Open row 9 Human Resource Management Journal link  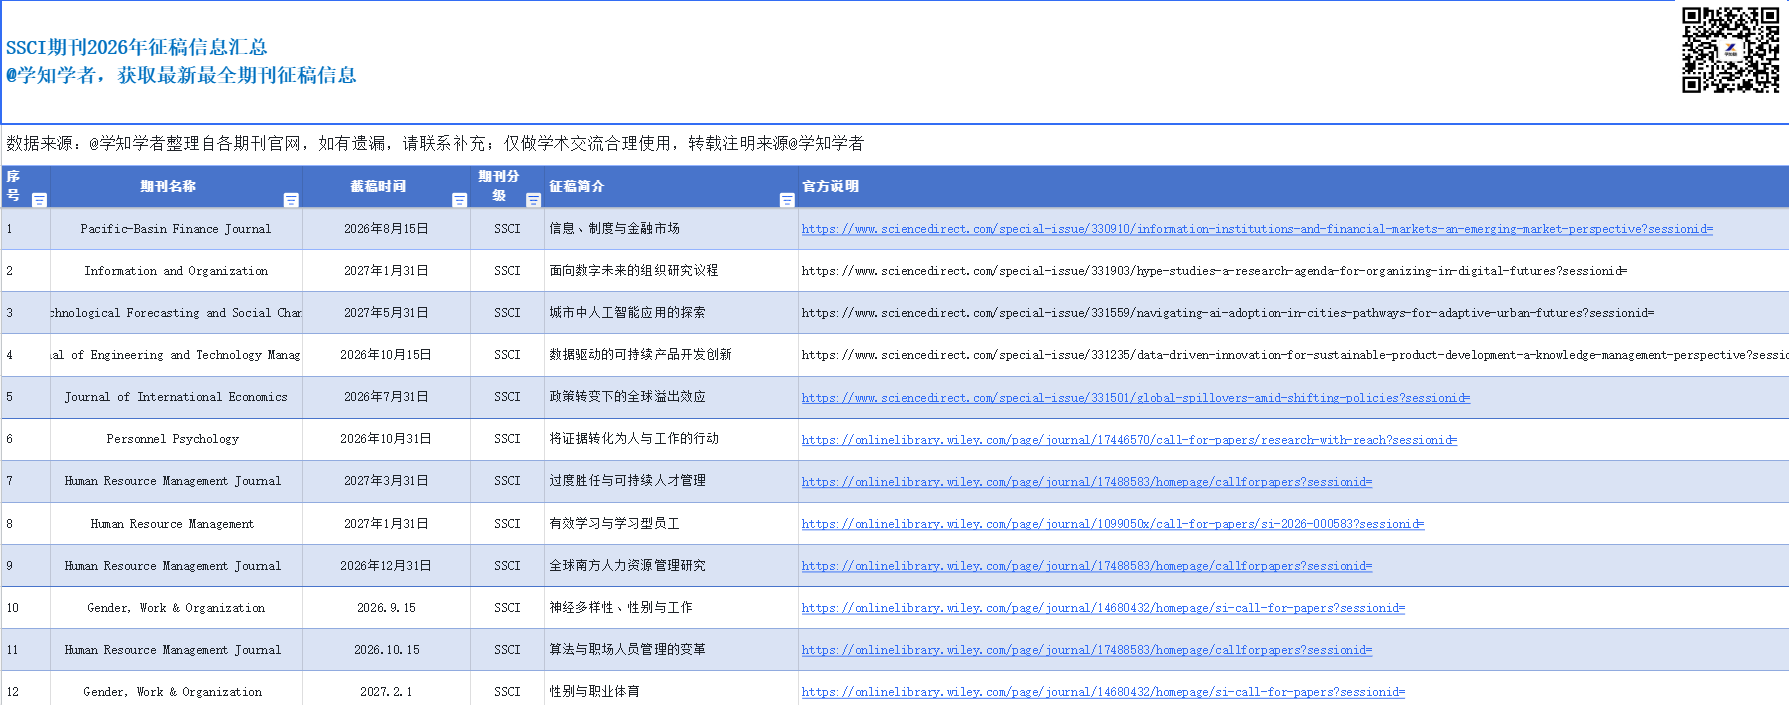point(1087,566)
